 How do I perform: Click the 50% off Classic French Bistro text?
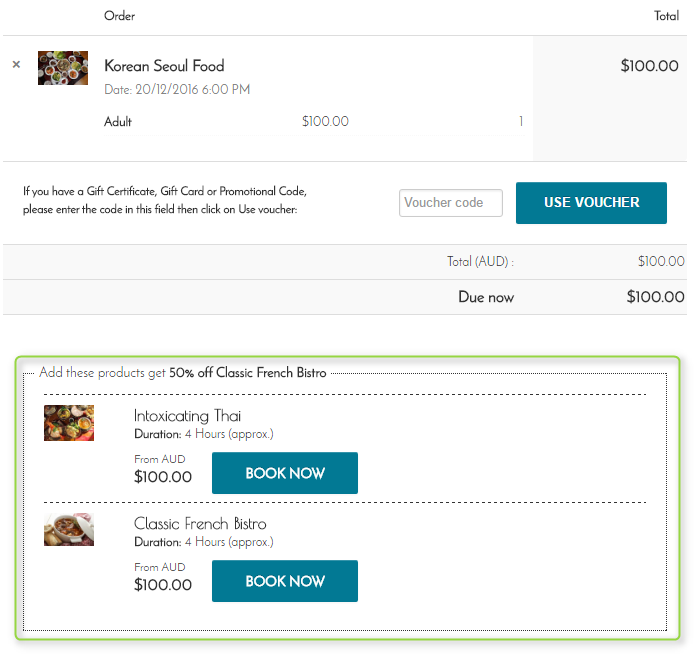click(x=248, y=373)
